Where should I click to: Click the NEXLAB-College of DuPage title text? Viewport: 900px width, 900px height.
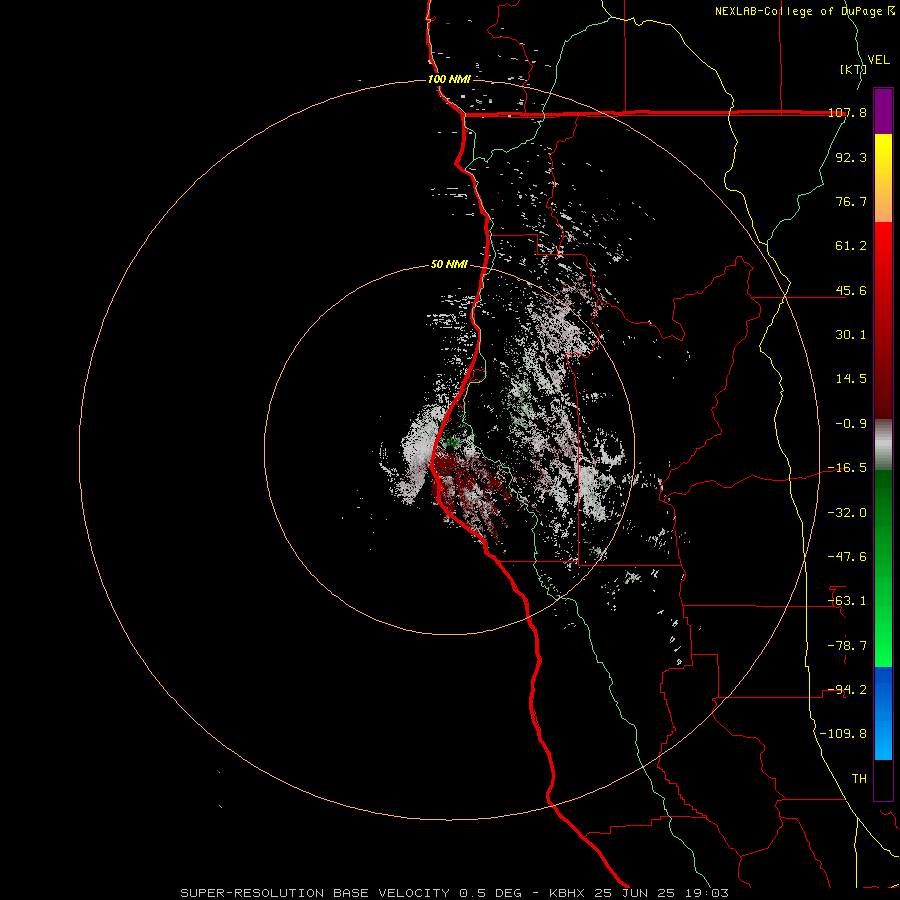tap(804, 11)
